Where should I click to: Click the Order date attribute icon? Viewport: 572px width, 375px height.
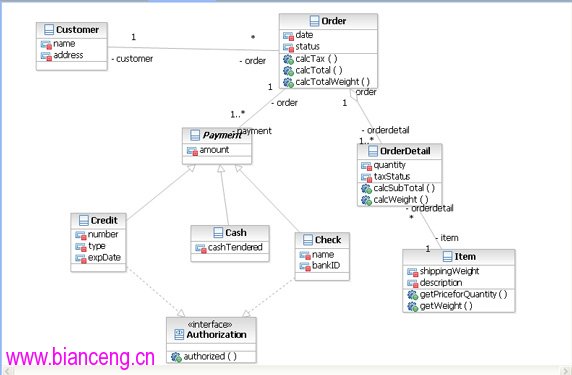point(288,36)
